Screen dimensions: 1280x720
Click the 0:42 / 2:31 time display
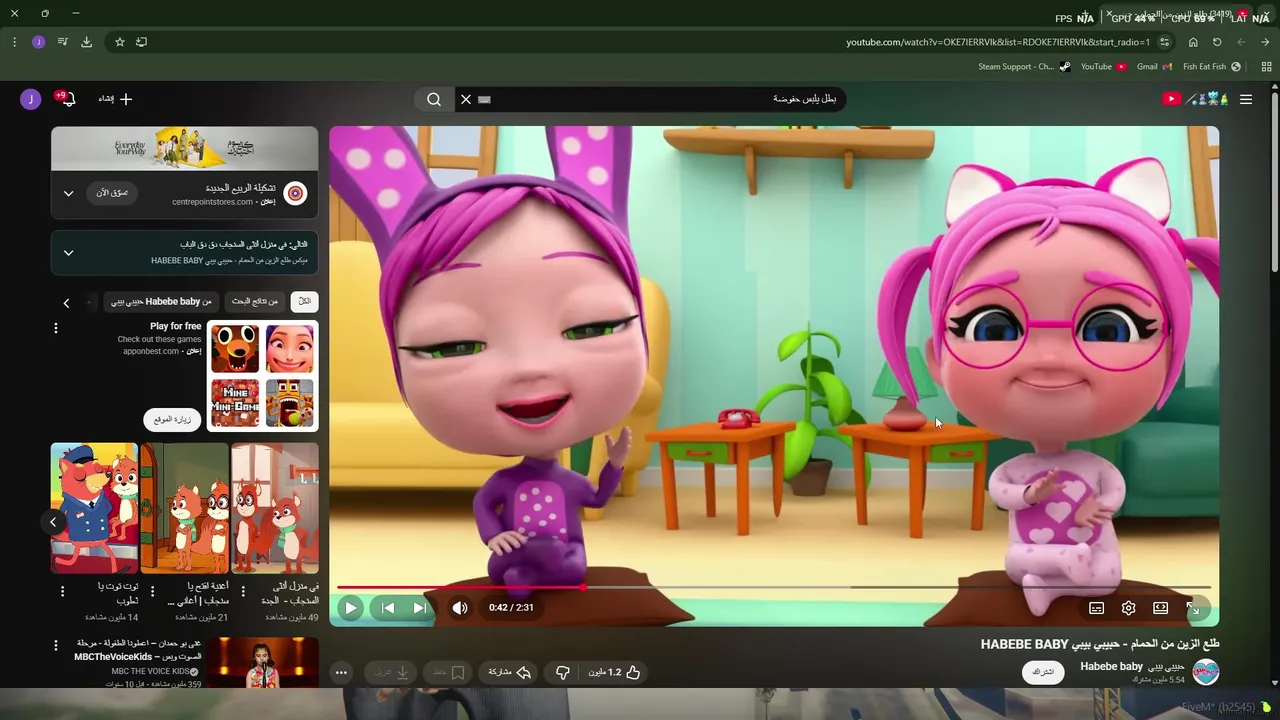point(511,607)
